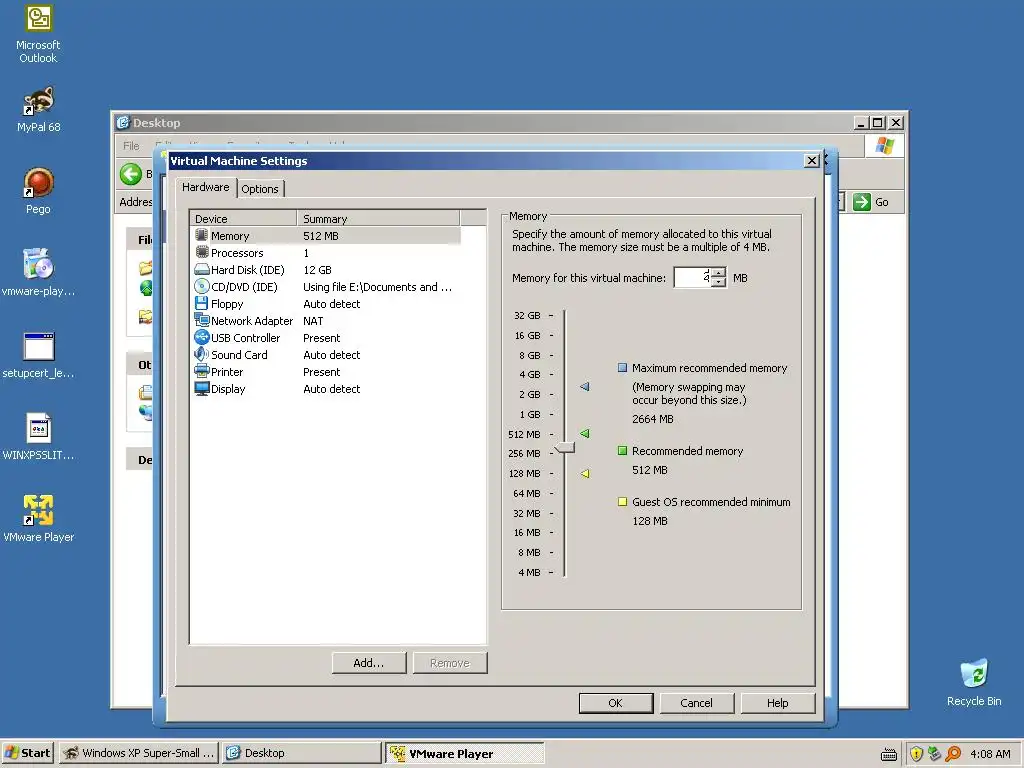Click the Device column header
The height and width of the screenshot is (768, 1024).
(x=243, y=219)
